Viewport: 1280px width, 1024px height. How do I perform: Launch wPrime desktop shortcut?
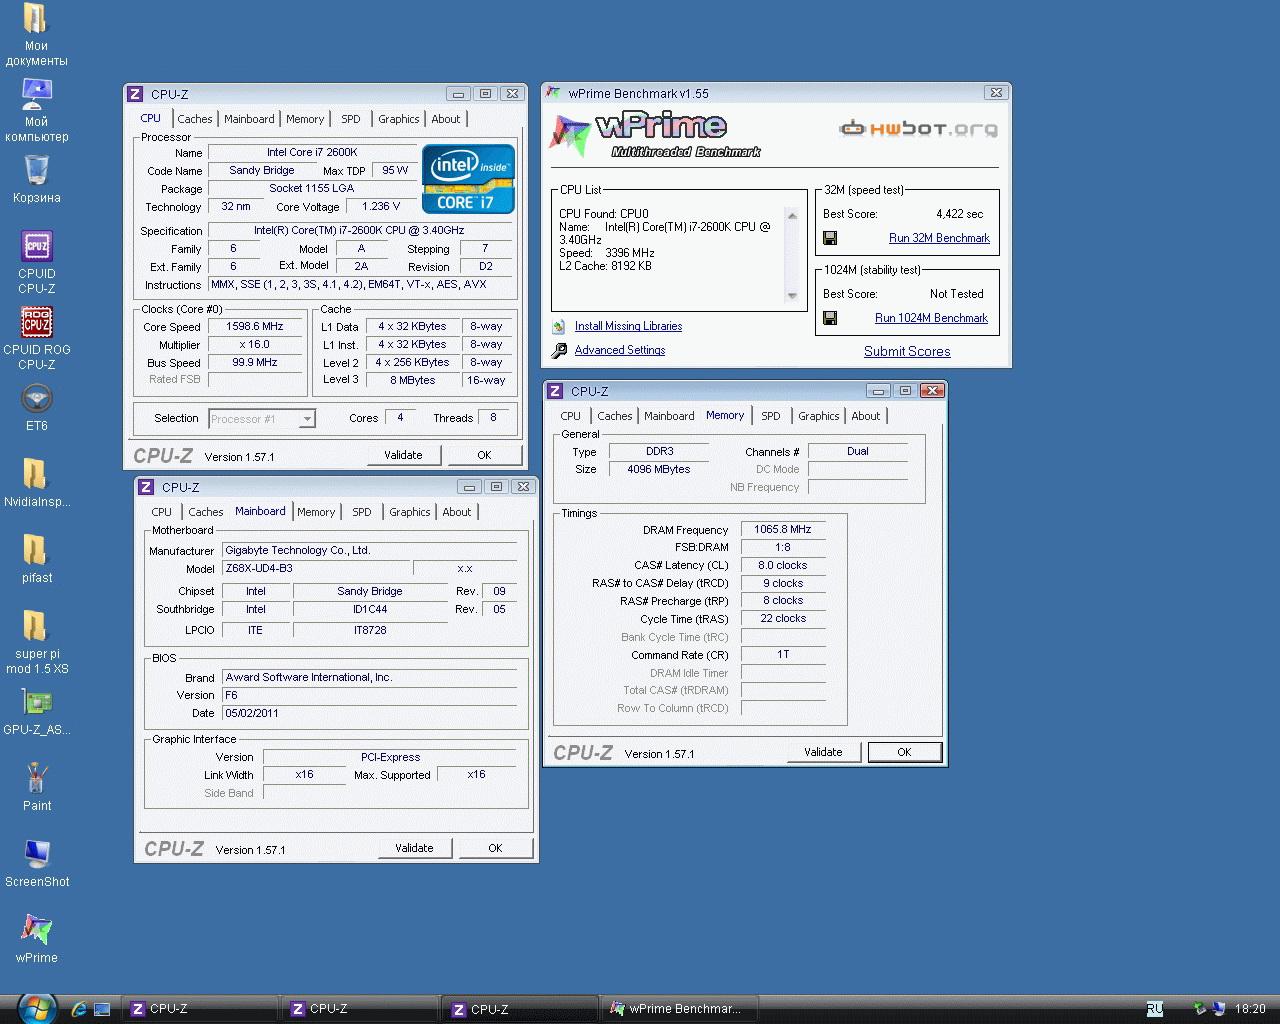36,939
